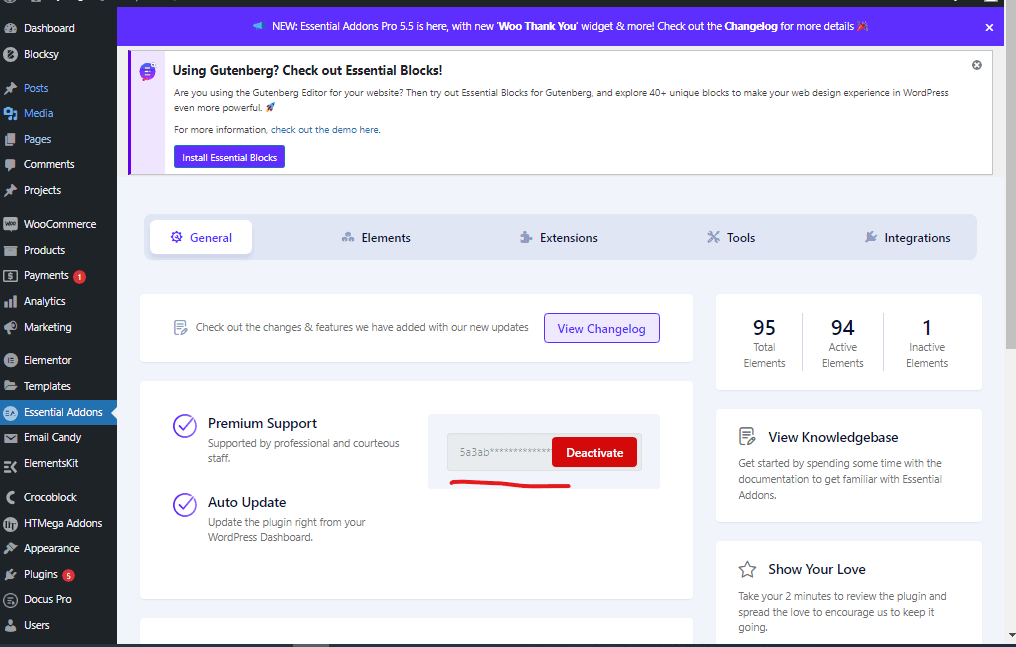Click the Plugins plug icon
The image size is (1016, 647).
[10, 574]
